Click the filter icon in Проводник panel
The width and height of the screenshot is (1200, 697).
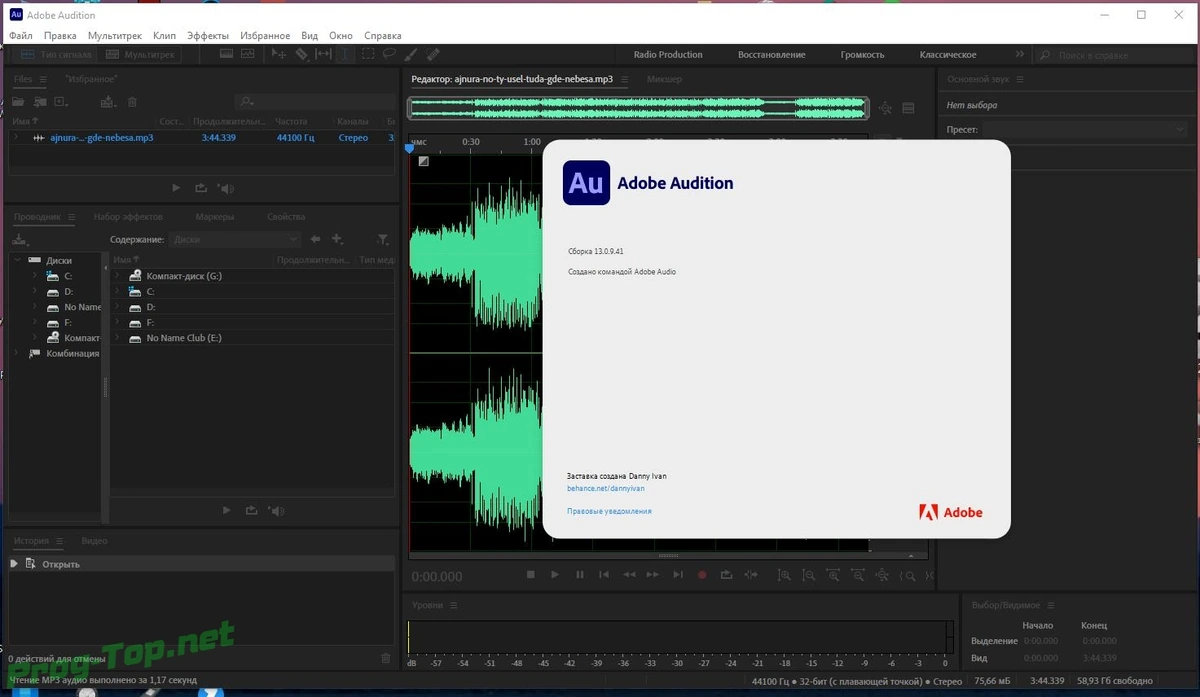click(x=382, y=239)
